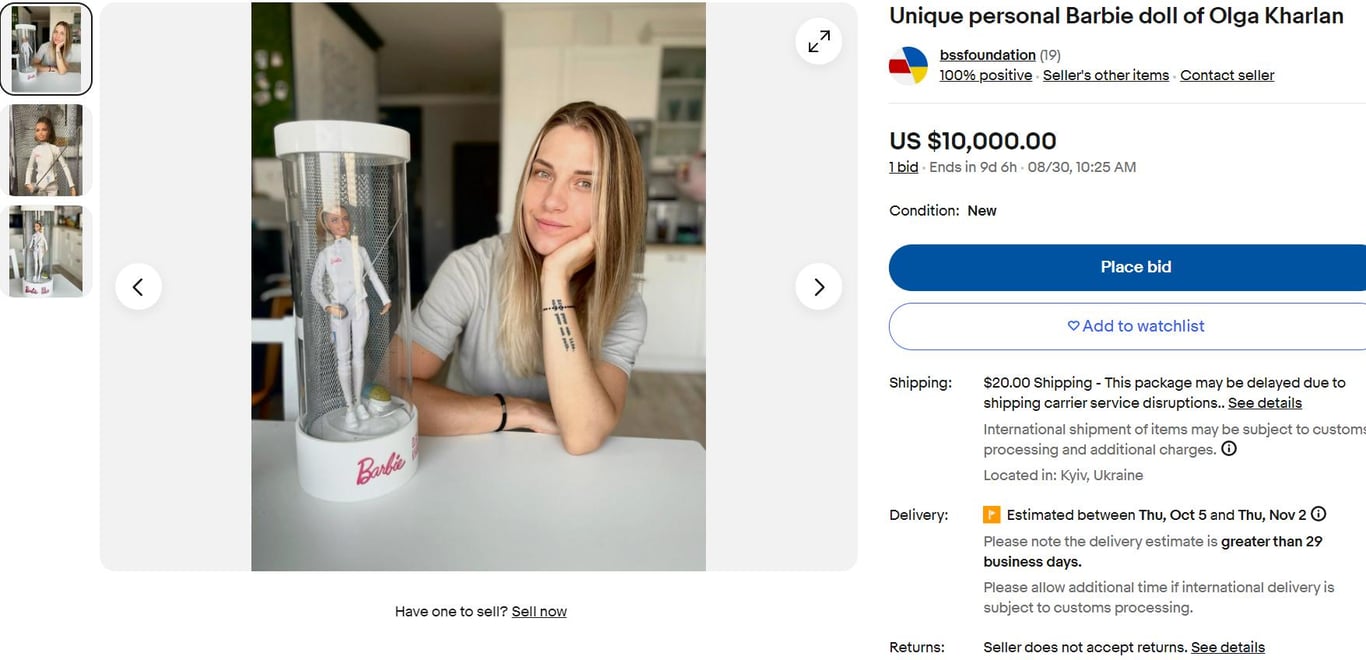View bid history via 1 bid link

[903, 167]
